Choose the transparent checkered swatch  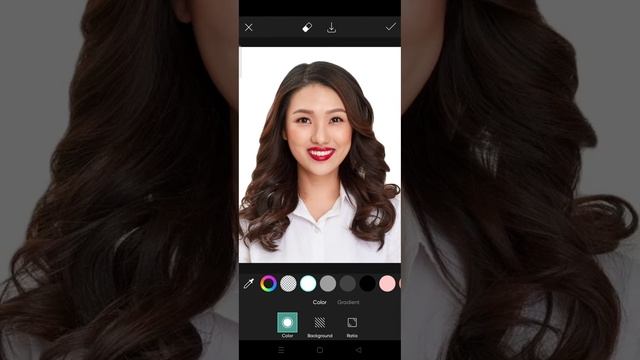tap(289, 283)
